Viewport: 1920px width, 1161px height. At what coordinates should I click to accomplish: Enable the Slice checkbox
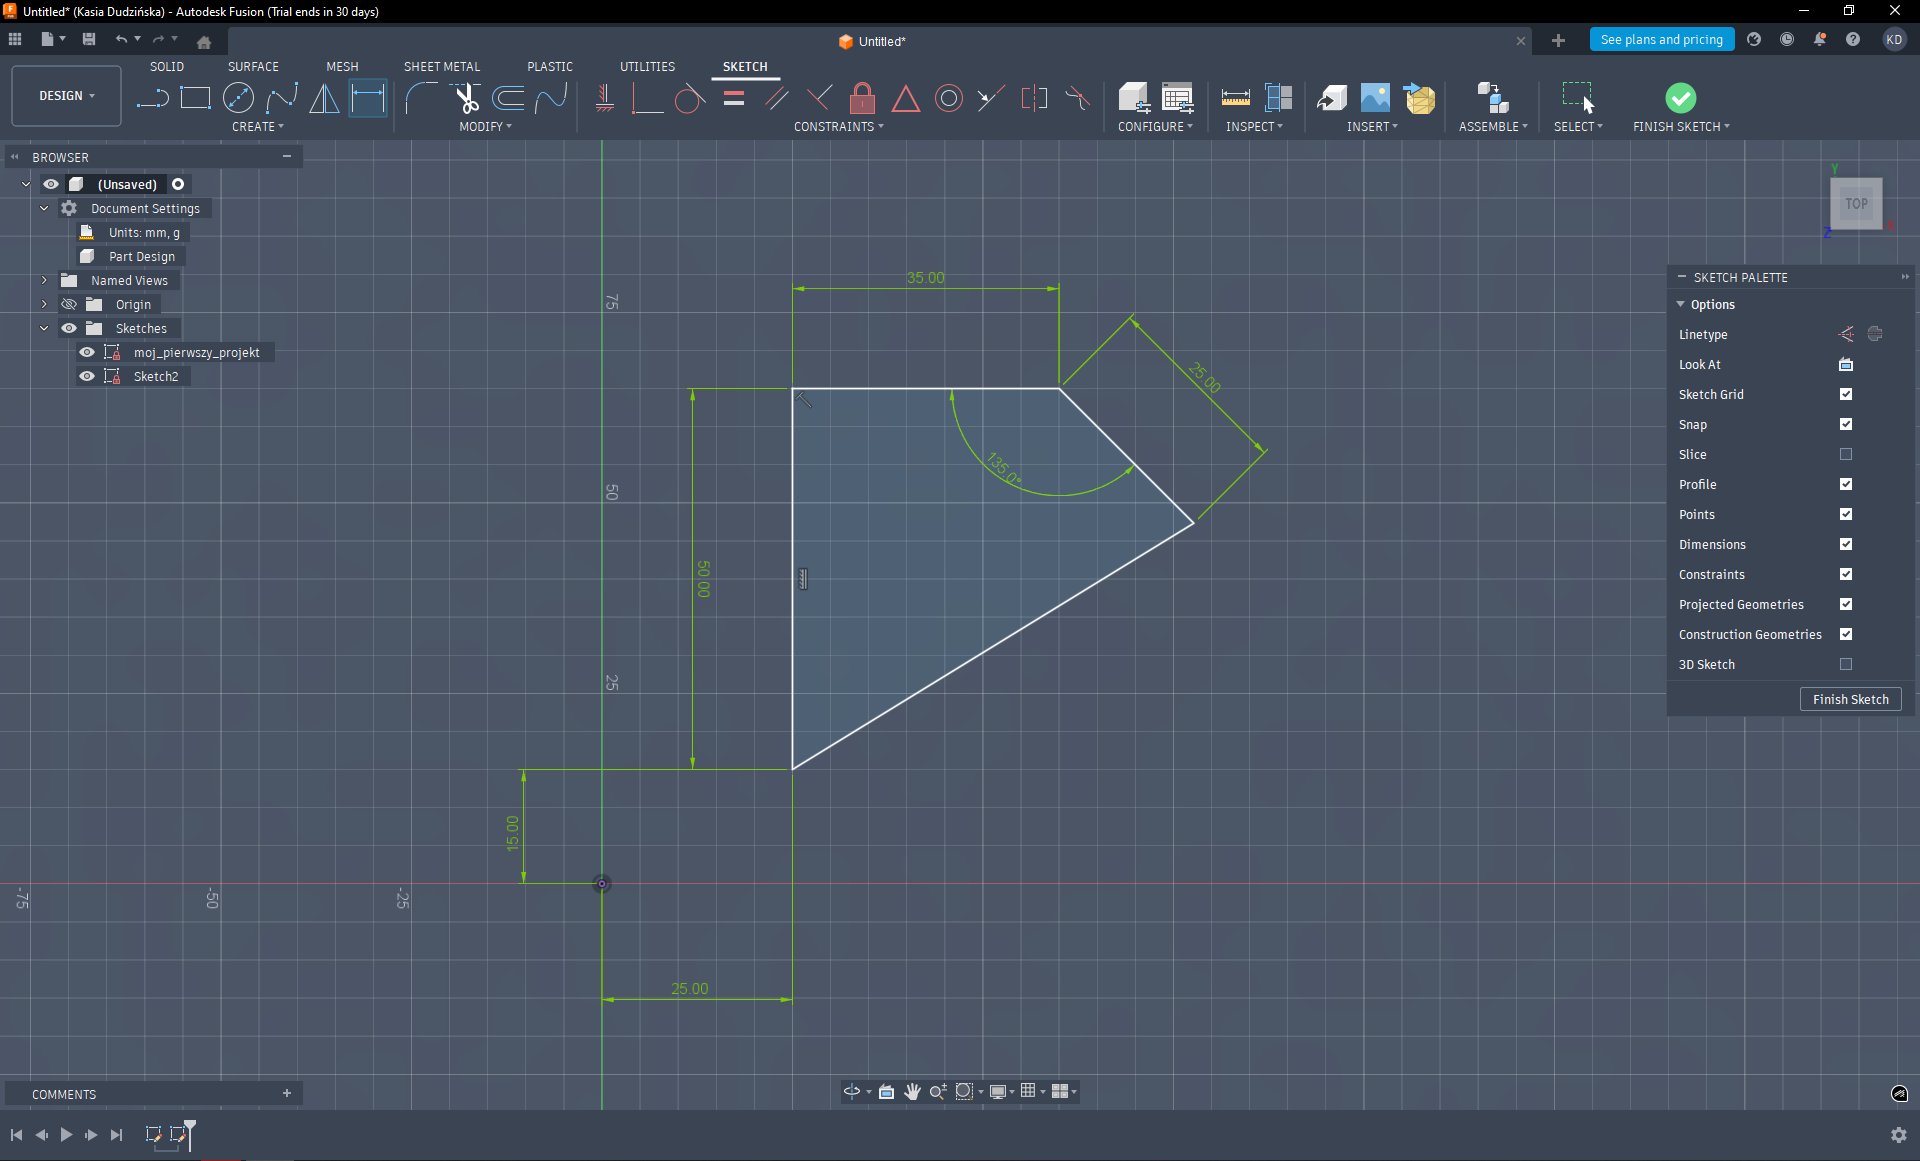coord(1846,454)
